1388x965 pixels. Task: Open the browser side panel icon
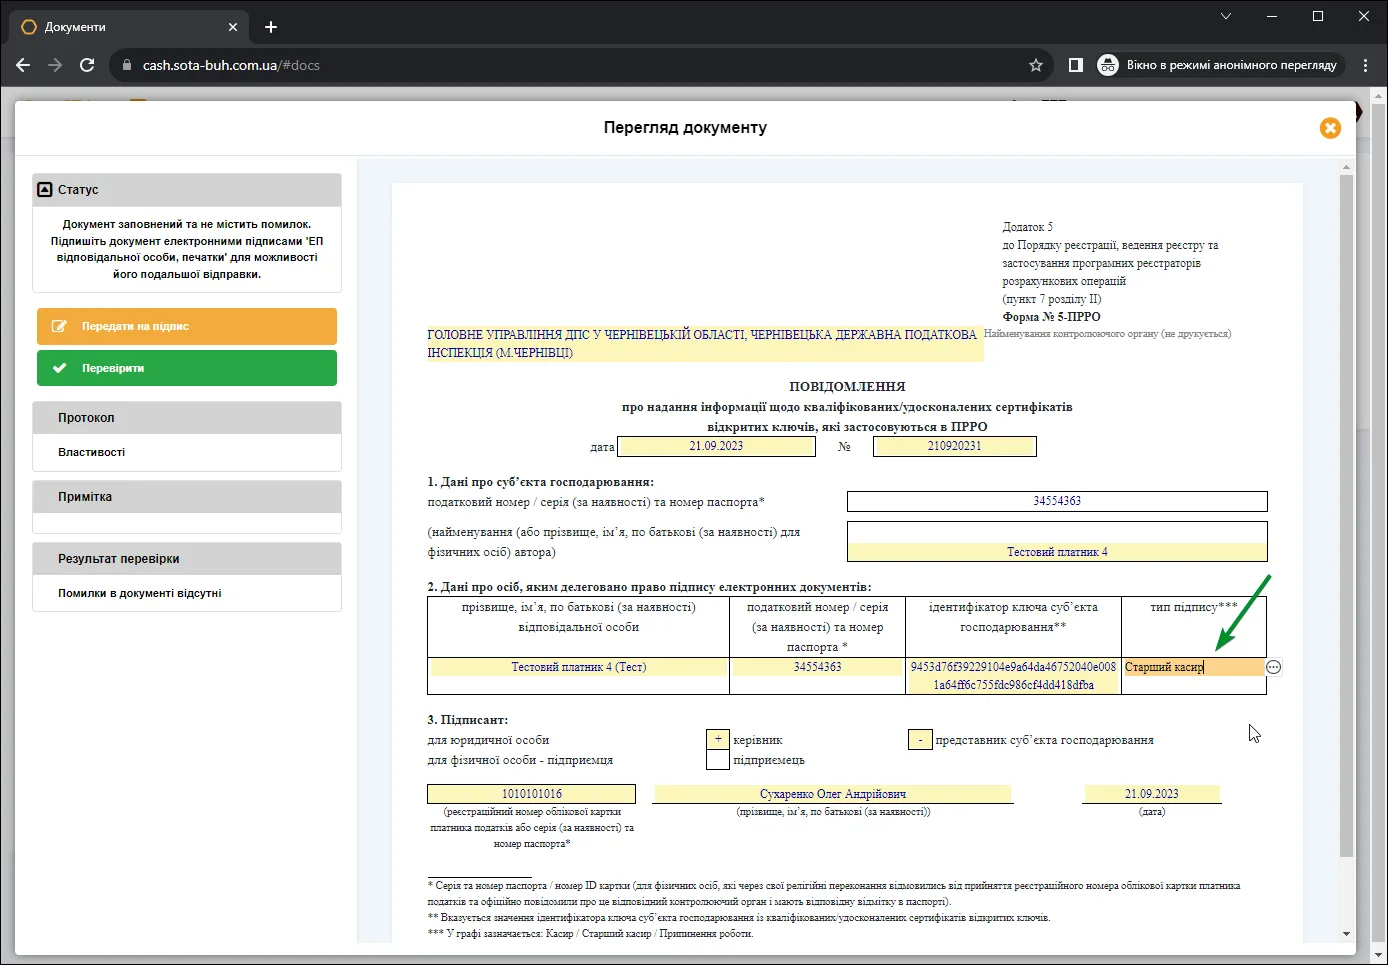click(x=1076, y=65)
